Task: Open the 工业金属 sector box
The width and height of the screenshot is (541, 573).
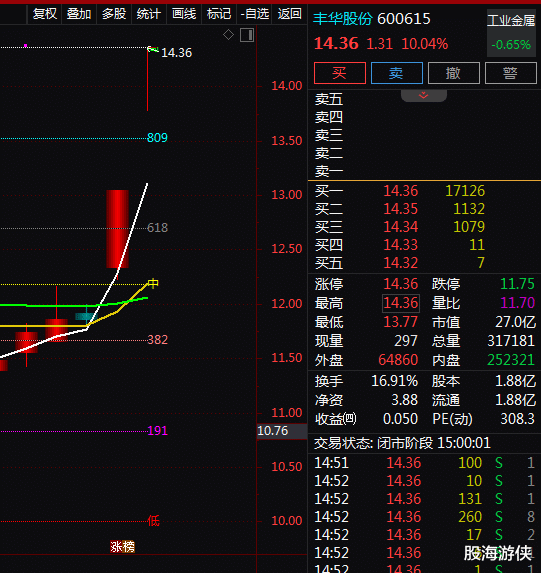Action: (511, 33)
